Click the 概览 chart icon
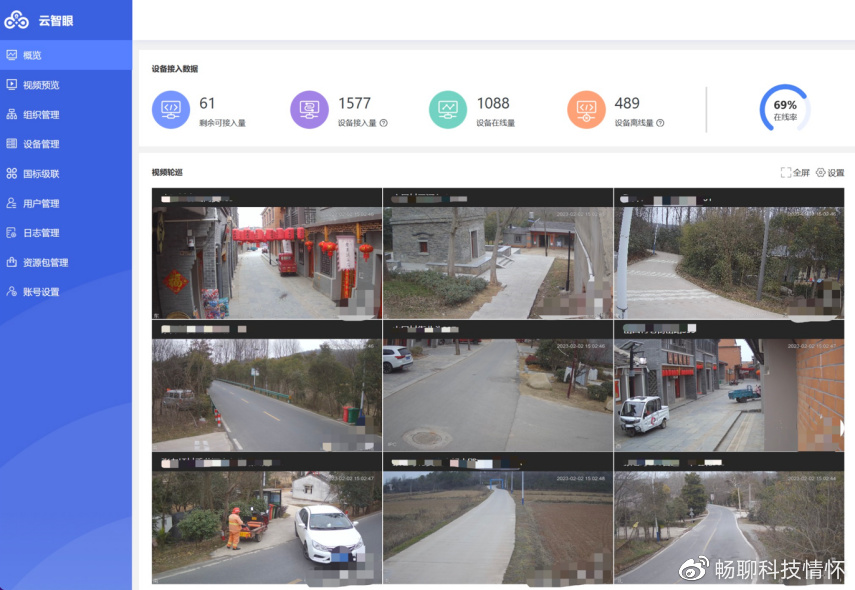The height and width of the screenshot is (590, 855). [x=11, y=55]
